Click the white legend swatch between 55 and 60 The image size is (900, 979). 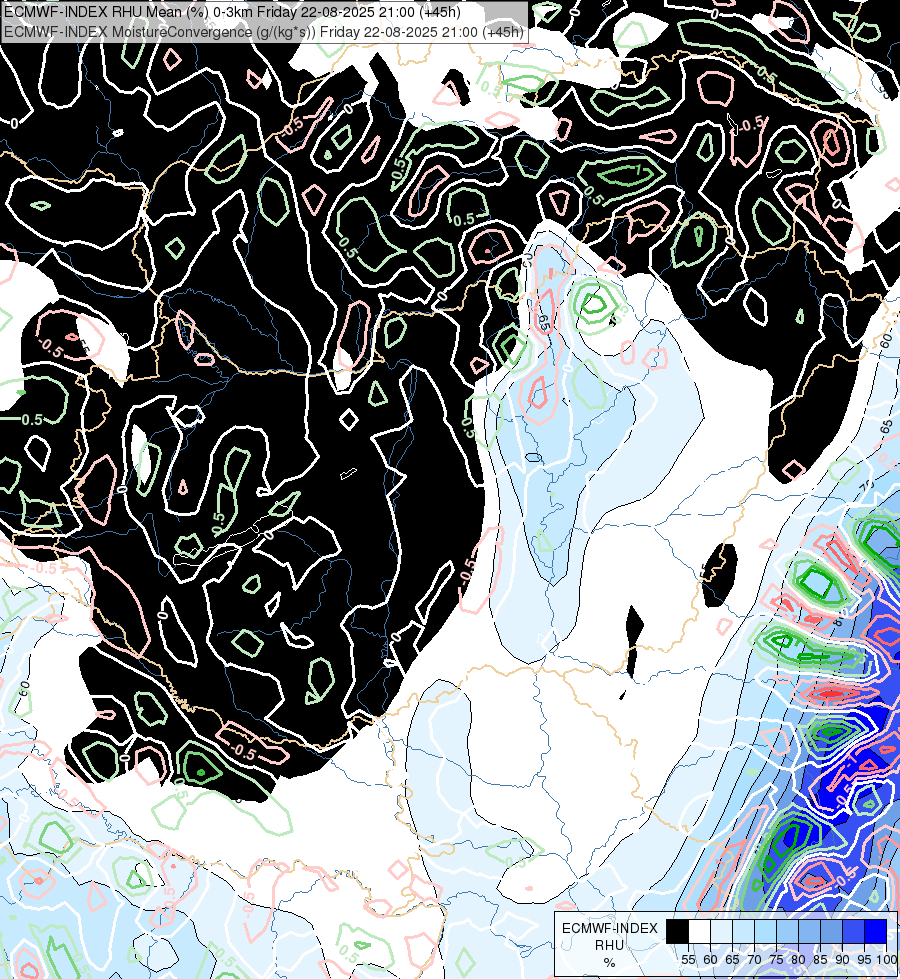[700, 931]
